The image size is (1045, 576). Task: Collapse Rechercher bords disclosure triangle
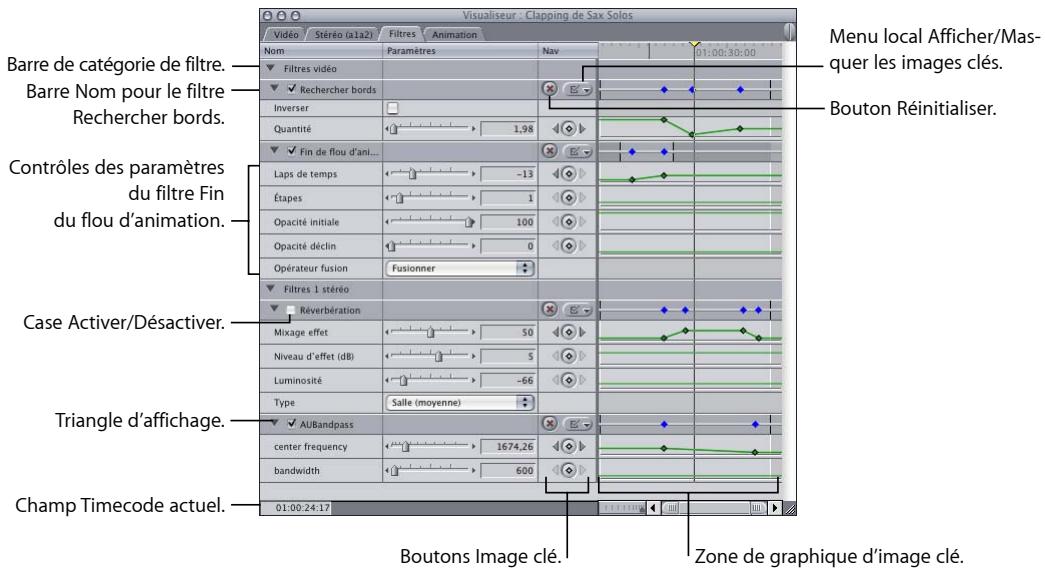275,88
